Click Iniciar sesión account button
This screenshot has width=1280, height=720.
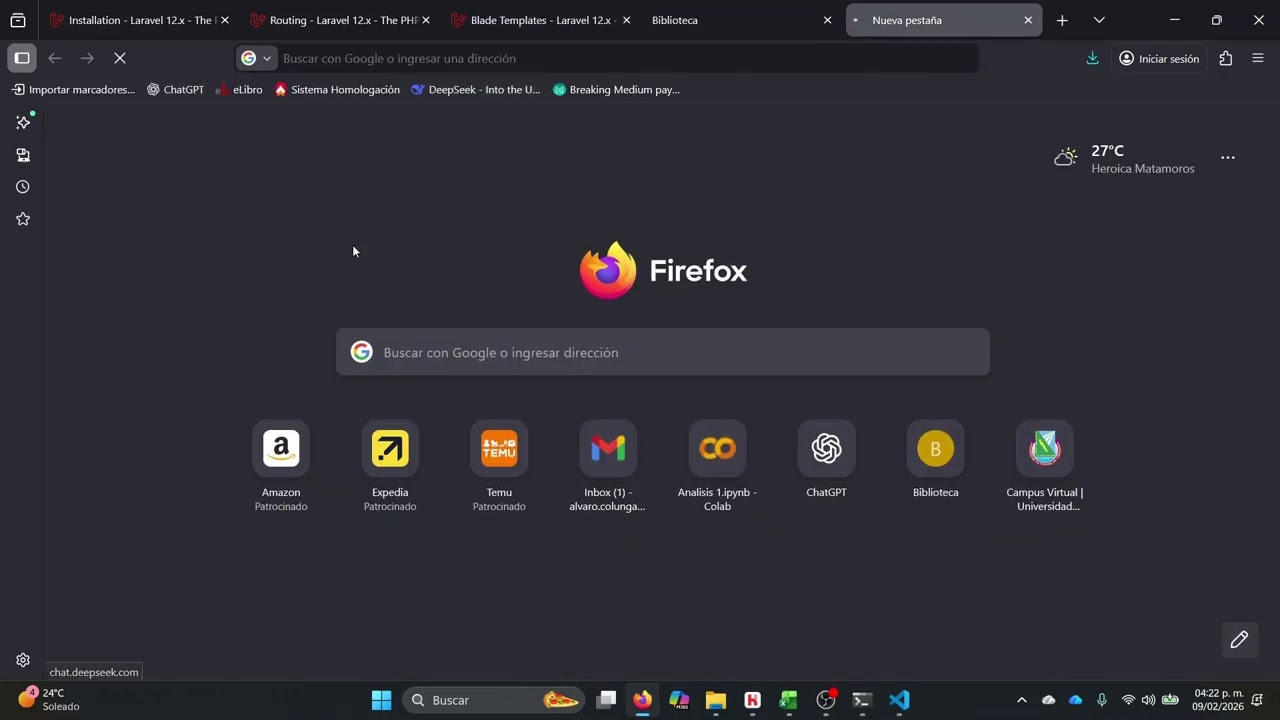pos(1159,58)
